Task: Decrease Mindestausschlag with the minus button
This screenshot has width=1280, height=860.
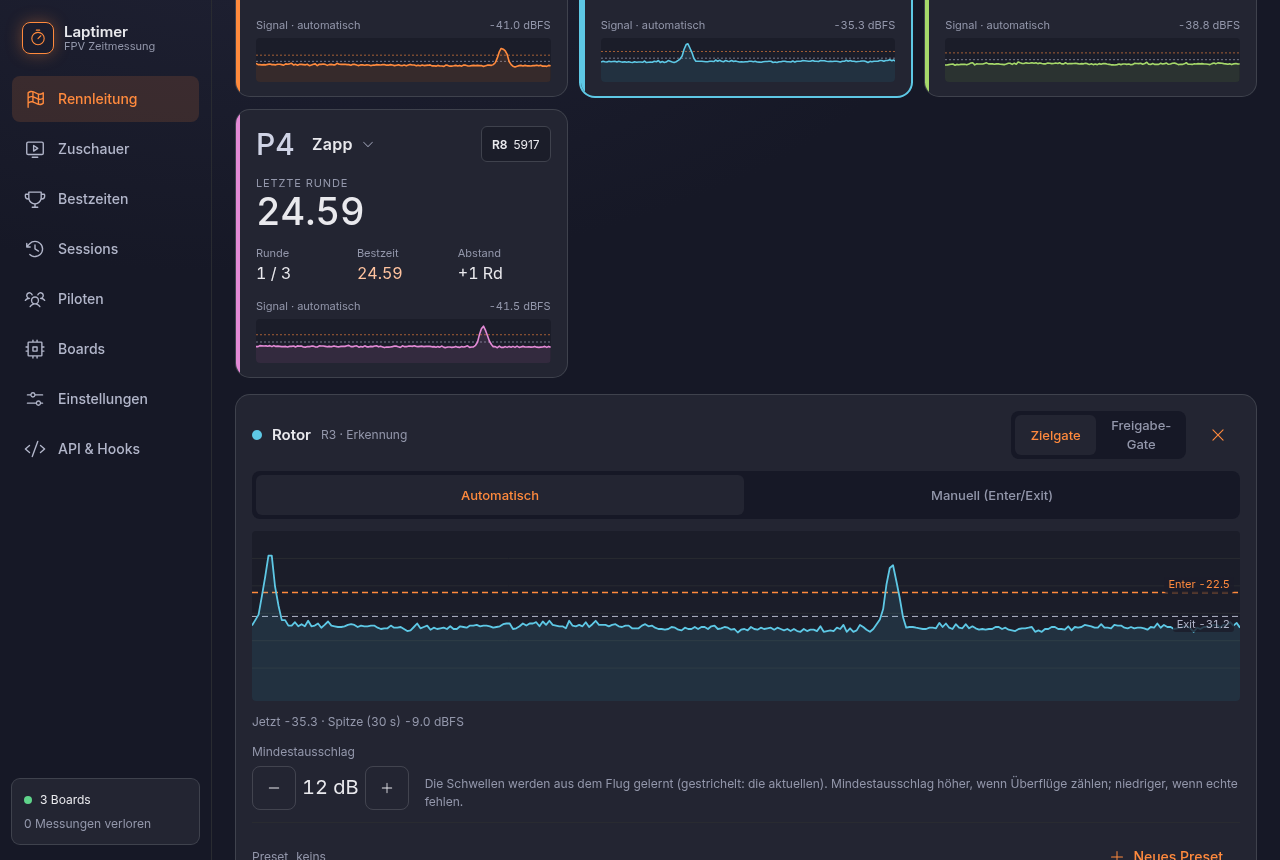Action: (x=274, y=788)
